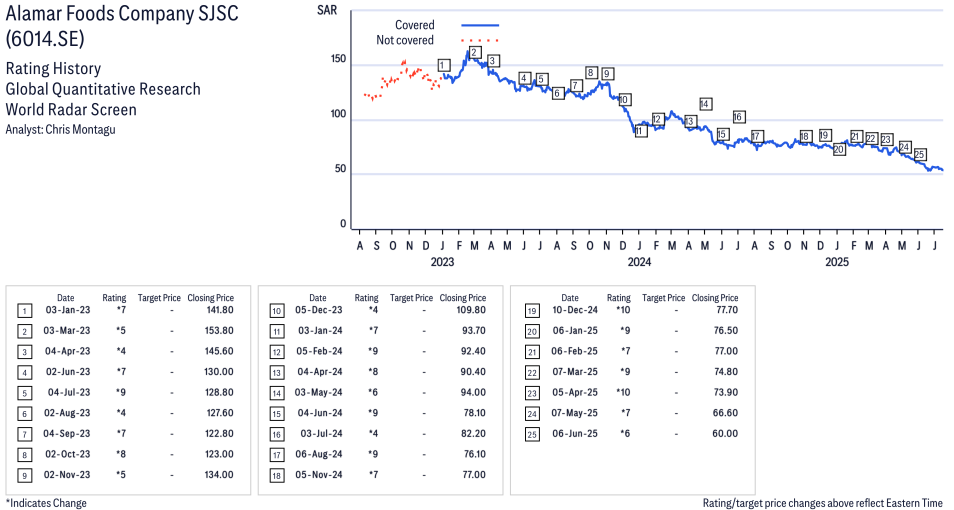
Task: Click the ticker text (6014.SE)
Action: [45, 38]
